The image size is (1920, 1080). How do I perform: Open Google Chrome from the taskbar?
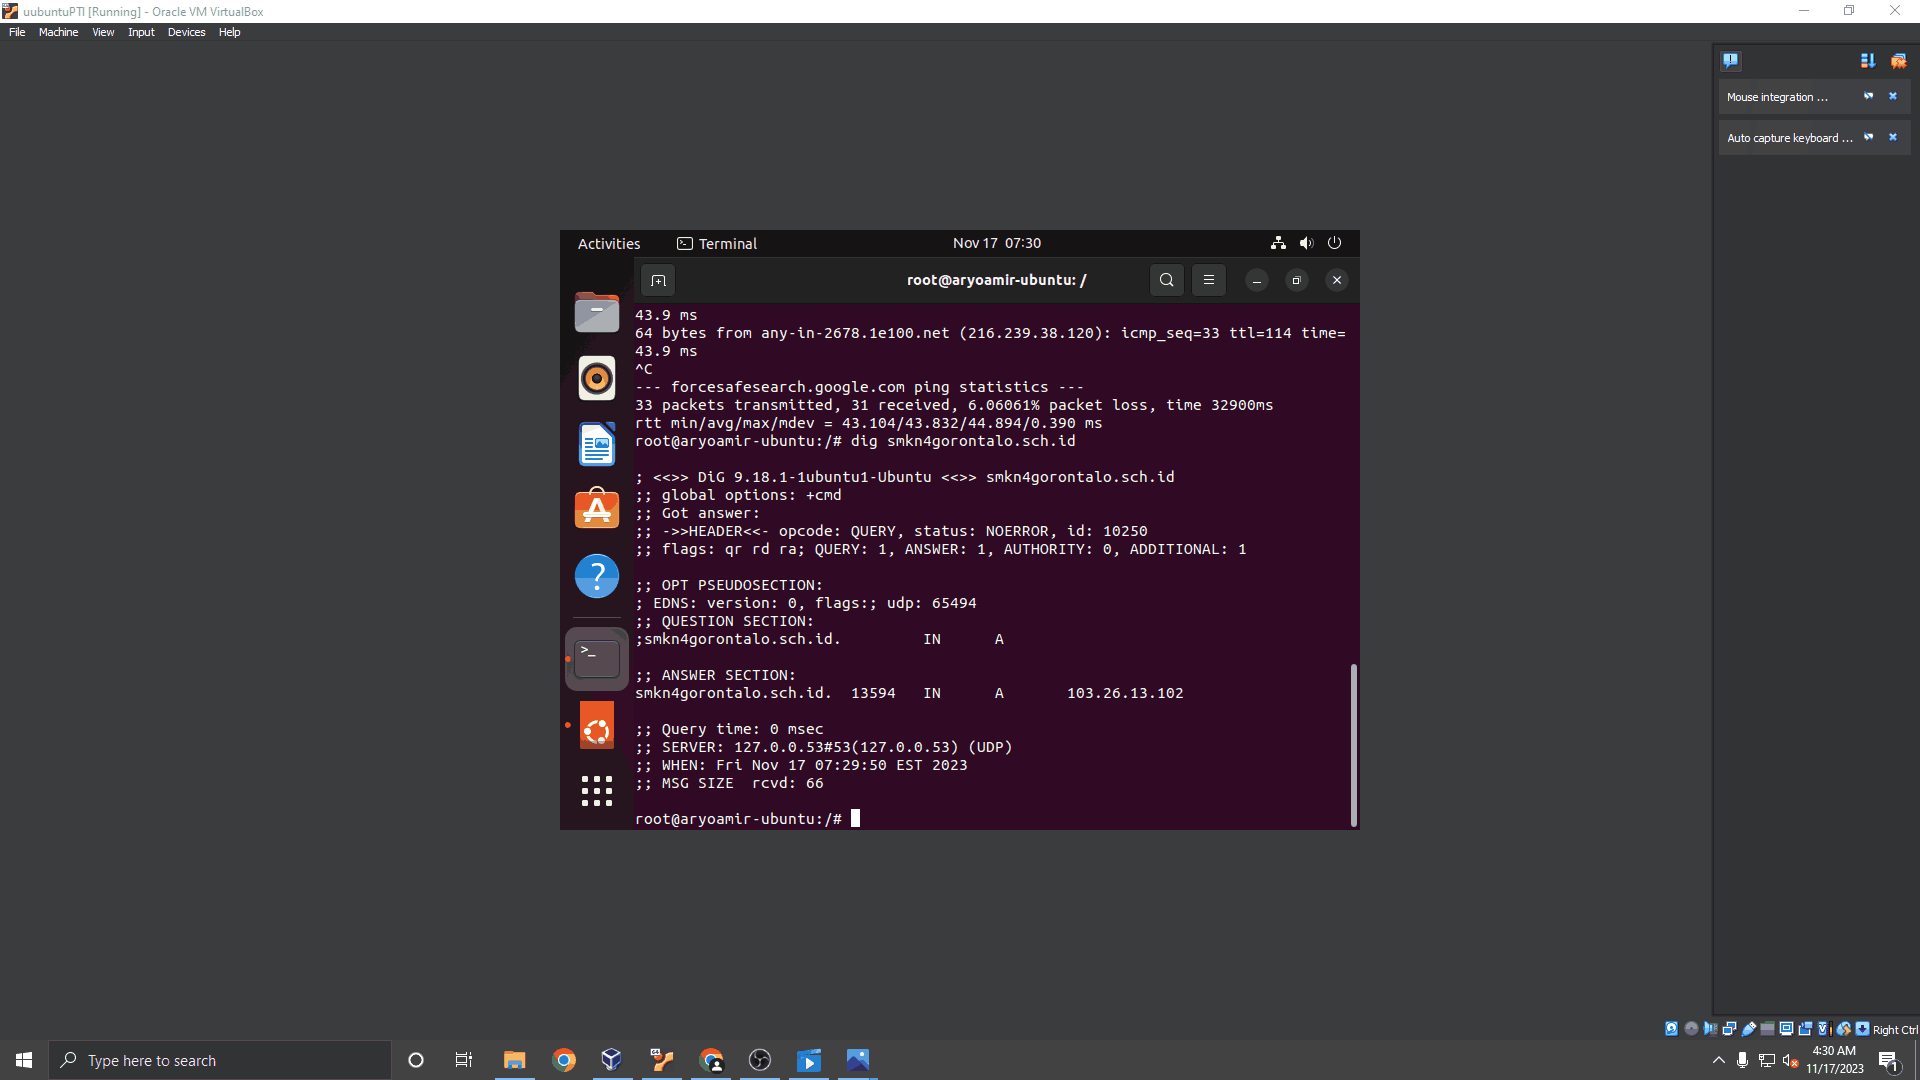tap(564, 1060)
